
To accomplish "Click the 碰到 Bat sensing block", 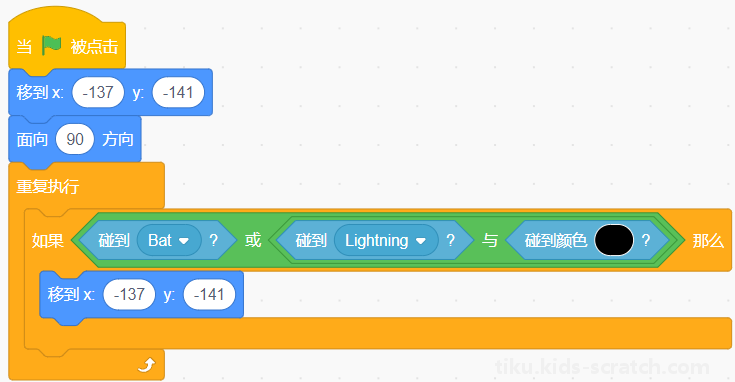I will point(158,240).
